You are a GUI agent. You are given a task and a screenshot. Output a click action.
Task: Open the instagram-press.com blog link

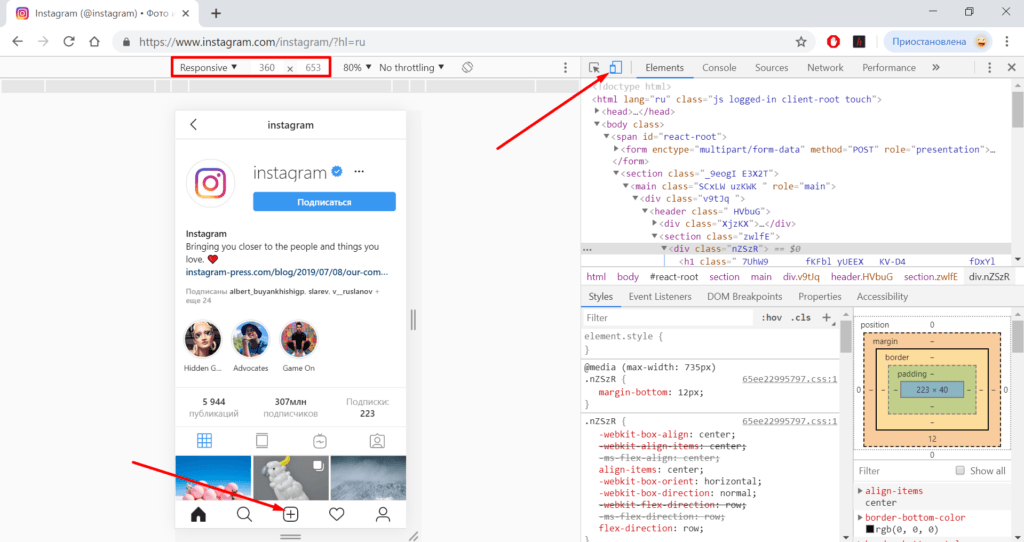287,272
